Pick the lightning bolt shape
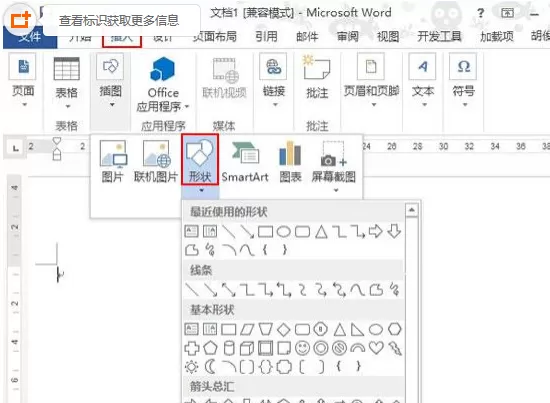Image resolution: width=550 pixels, height=403 pixels. (395, 348)
